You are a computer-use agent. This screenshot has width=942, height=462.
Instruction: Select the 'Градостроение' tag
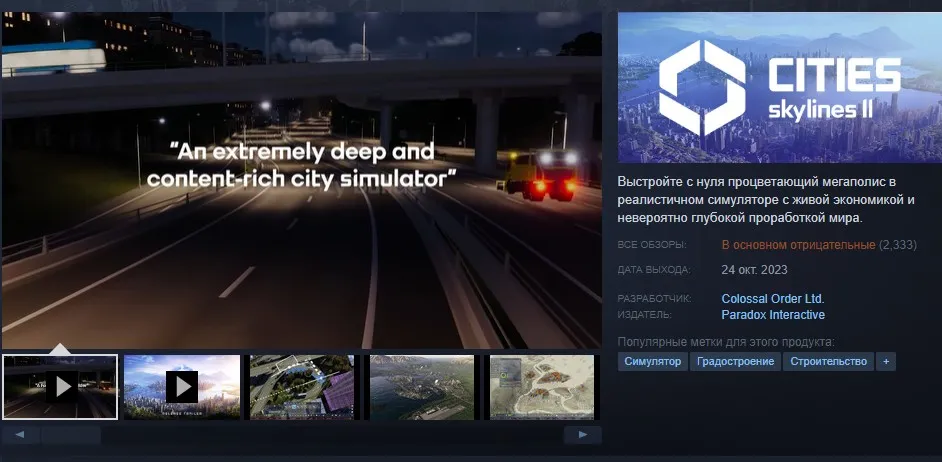click(x=735, y=362)
